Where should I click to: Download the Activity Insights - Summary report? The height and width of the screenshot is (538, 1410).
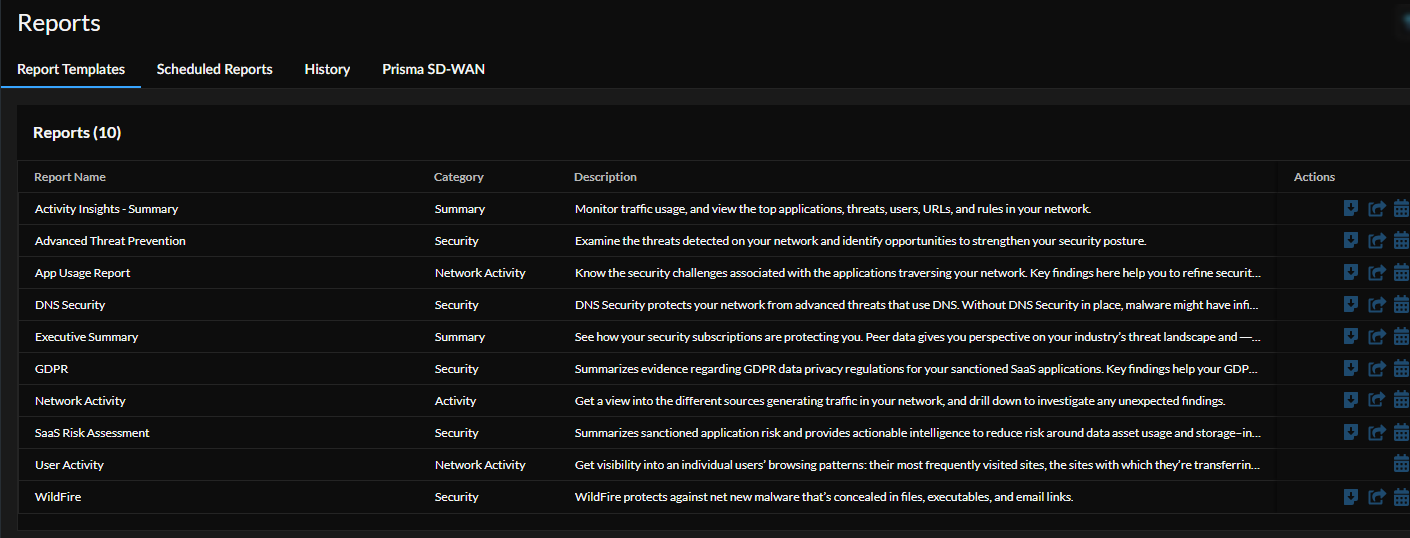(x=1350, y=209)
